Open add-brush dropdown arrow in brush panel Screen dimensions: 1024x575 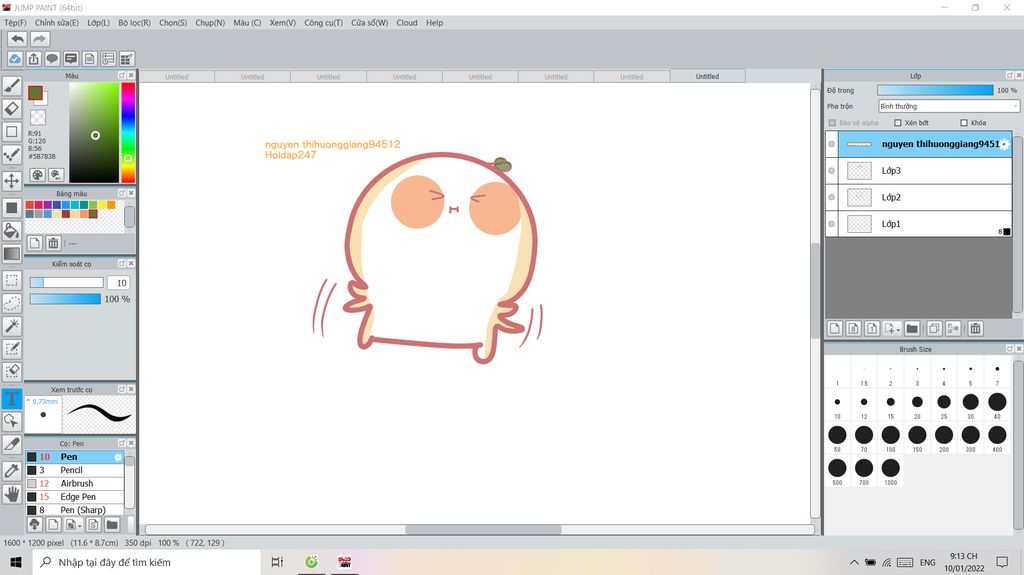click(x=80, y=525)
